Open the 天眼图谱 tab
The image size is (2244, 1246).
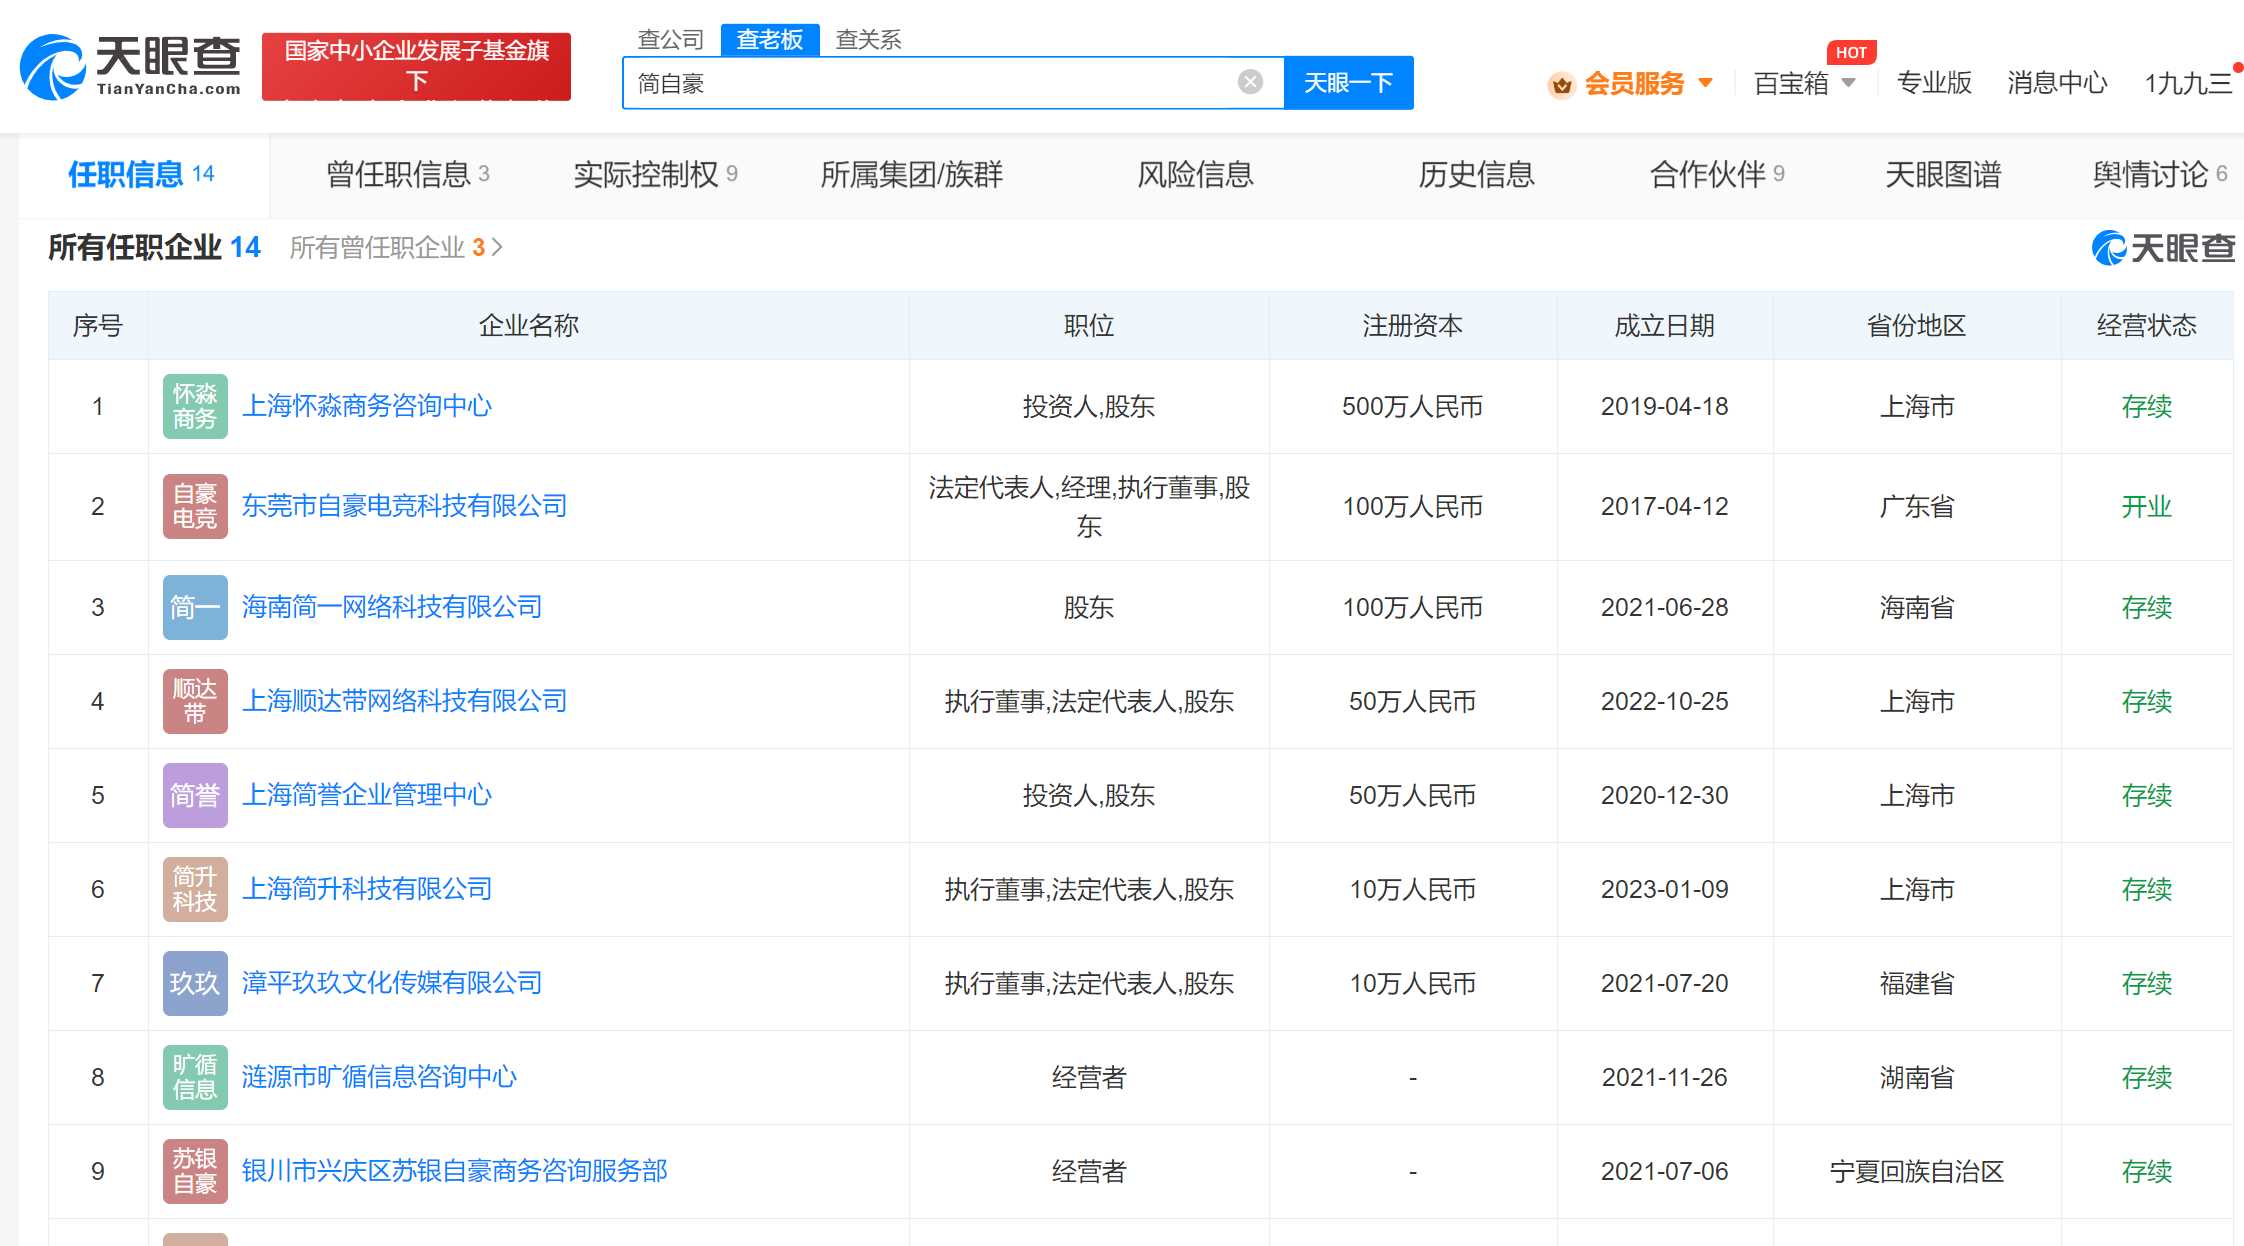[x=1943, y=175]
